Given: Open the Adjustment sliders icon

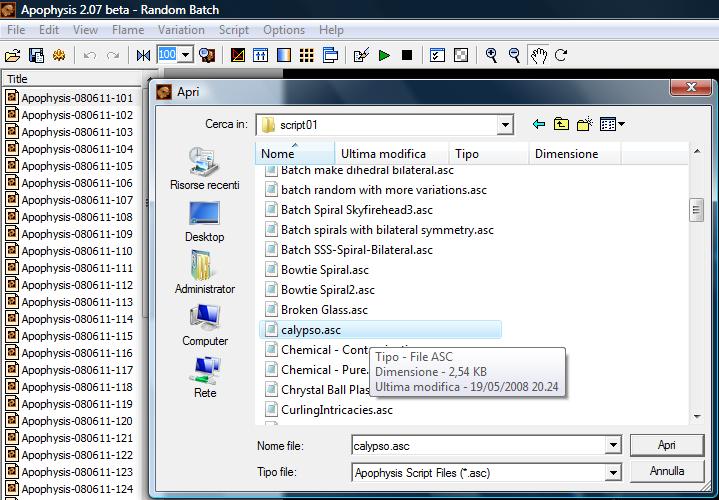Looking at the screenshot, I should [260, 56].
